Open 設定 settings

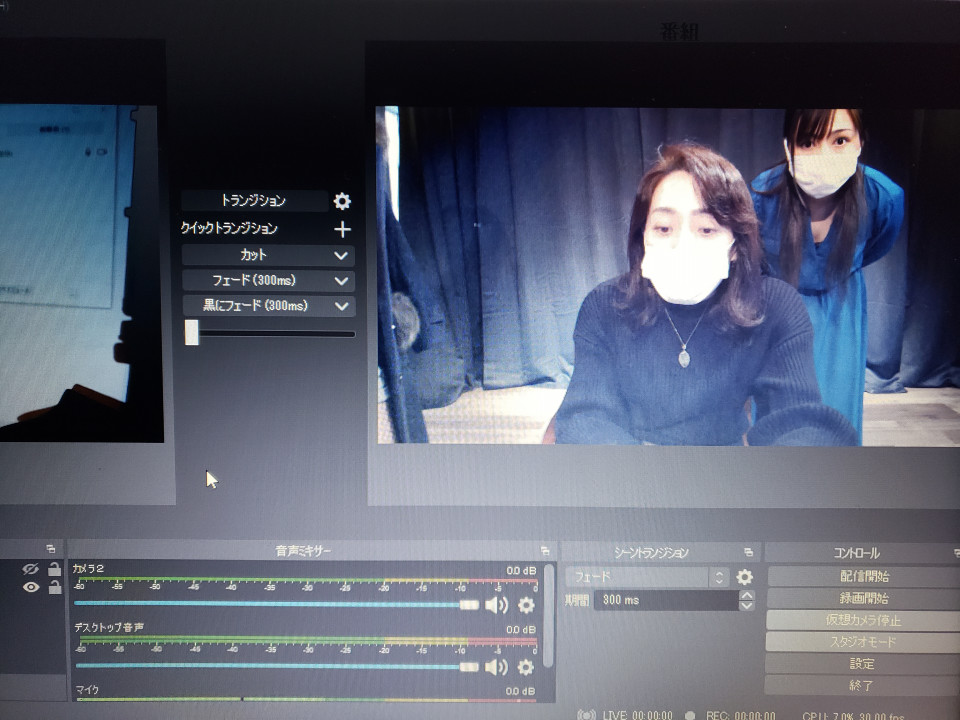(863, 664)
